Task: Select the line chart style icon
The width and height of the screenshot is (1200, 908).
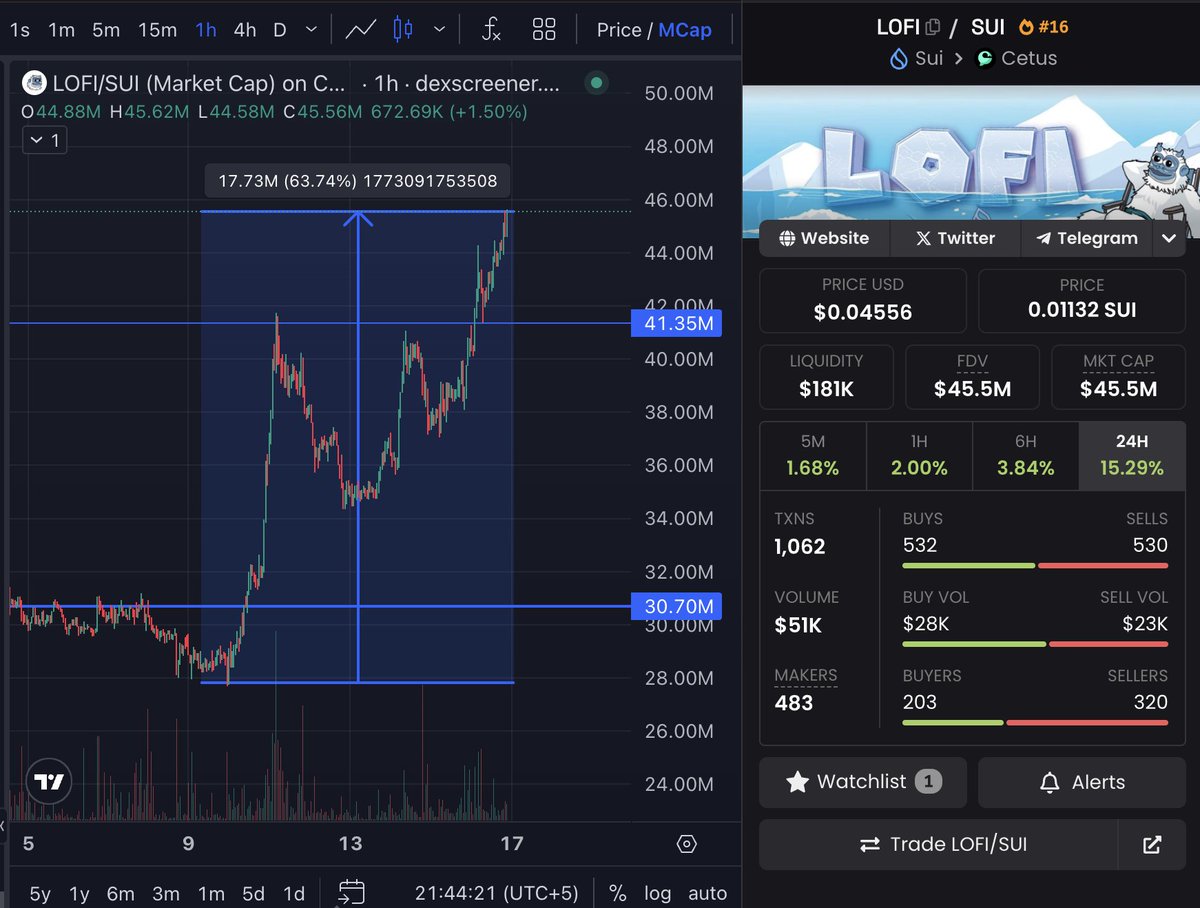Action: click(x=360, y=29)
